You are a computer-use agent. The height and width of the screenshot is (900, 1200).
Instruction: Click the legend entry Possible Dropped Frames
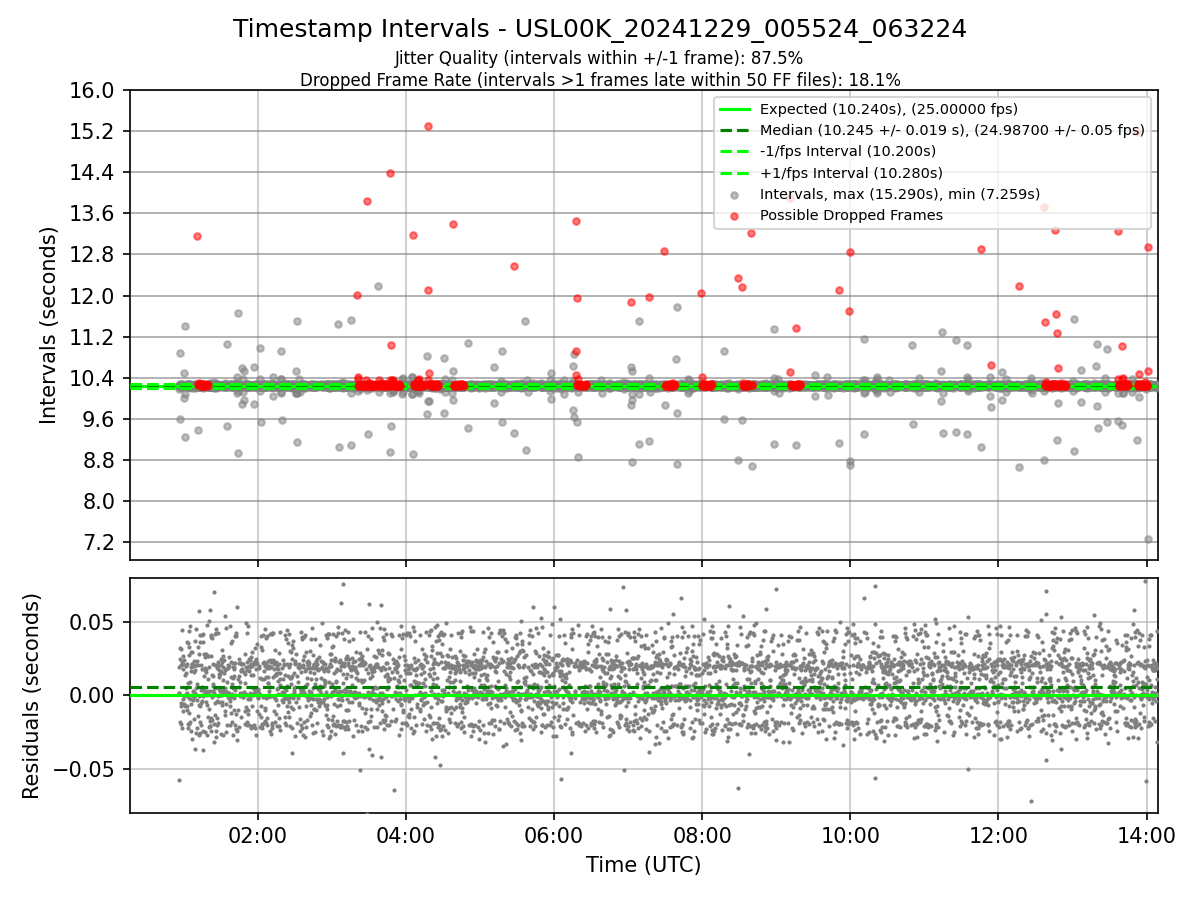(851, 215)
